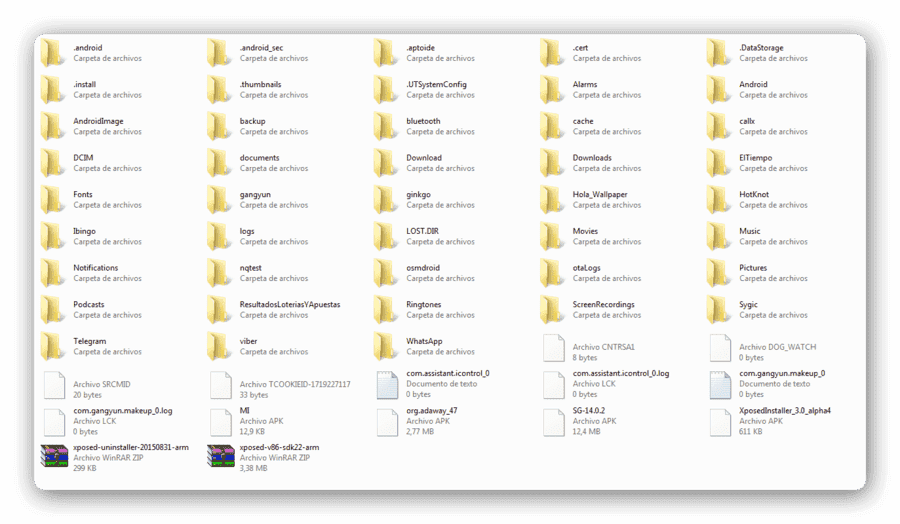
Task: Click the 'ginkgo' folder name
Action: click(418, 195)
